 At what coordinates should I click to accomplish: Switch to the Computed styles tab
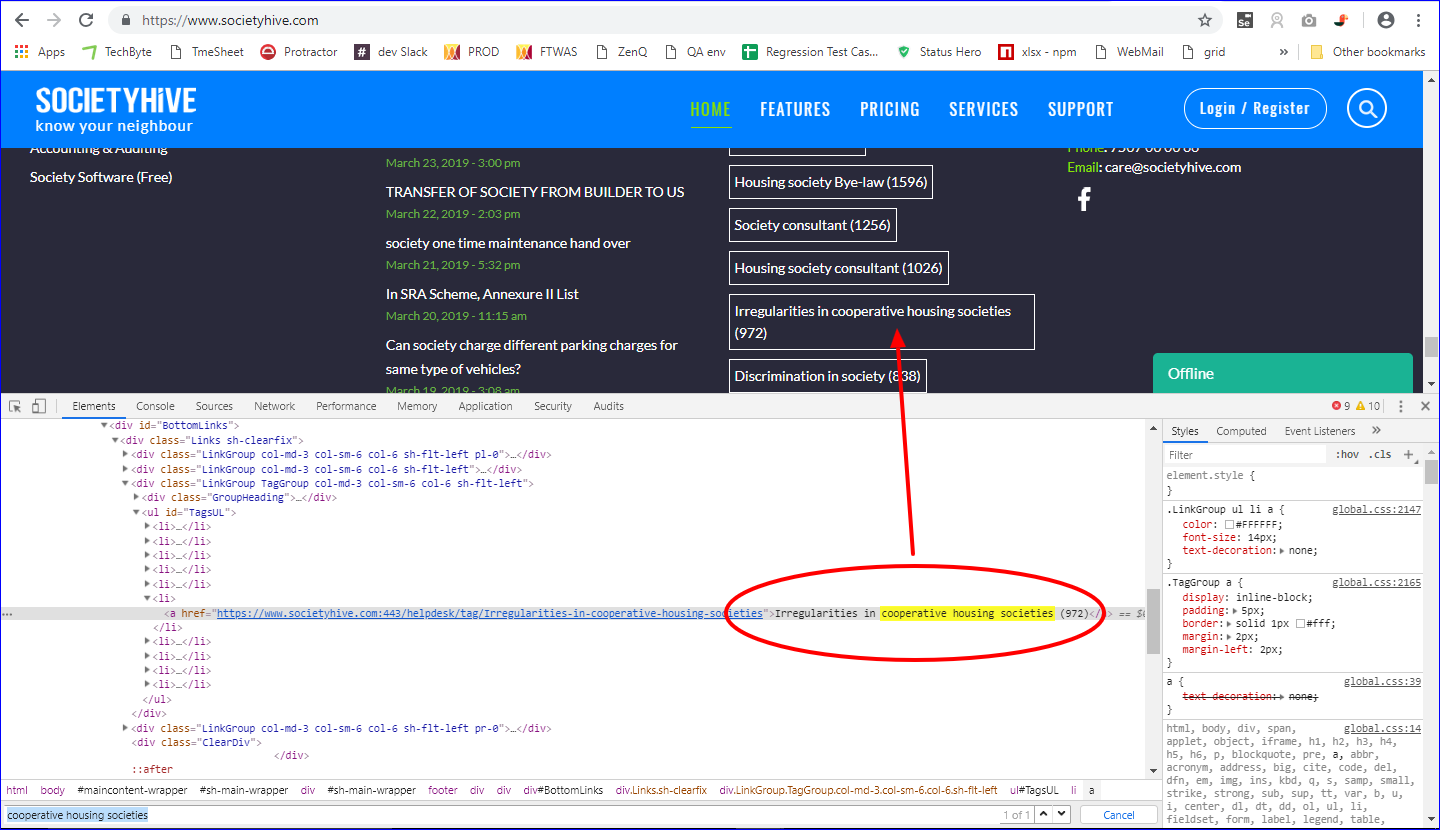click(x=1241, y=430)
